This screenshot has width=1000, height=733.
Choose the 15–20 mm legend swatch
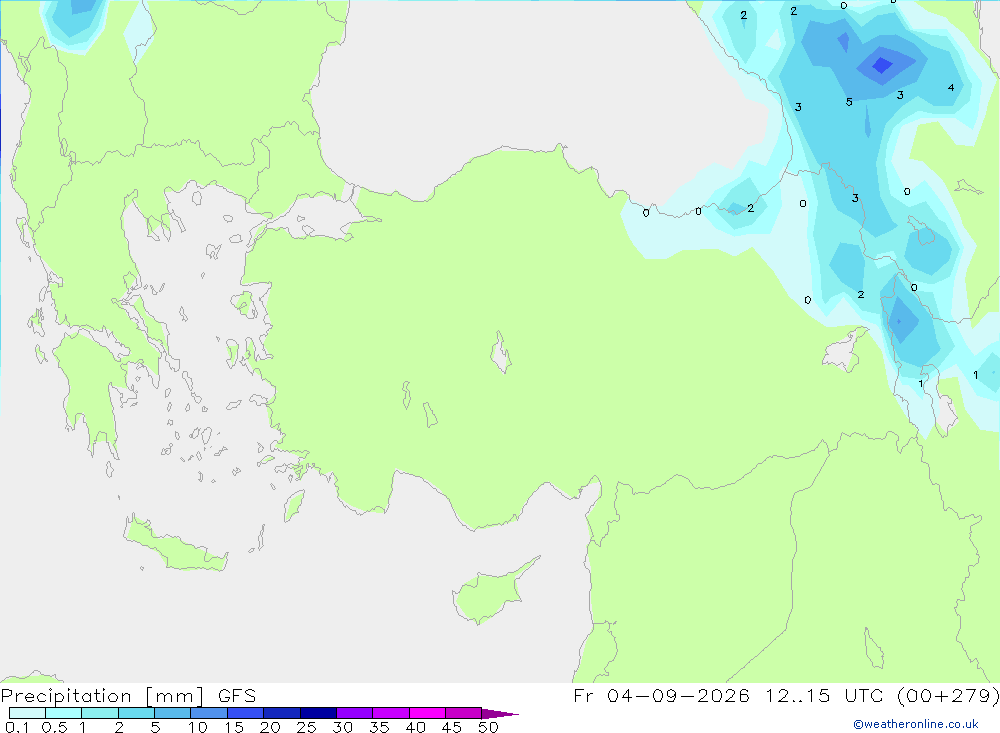(x=246, y=713)
